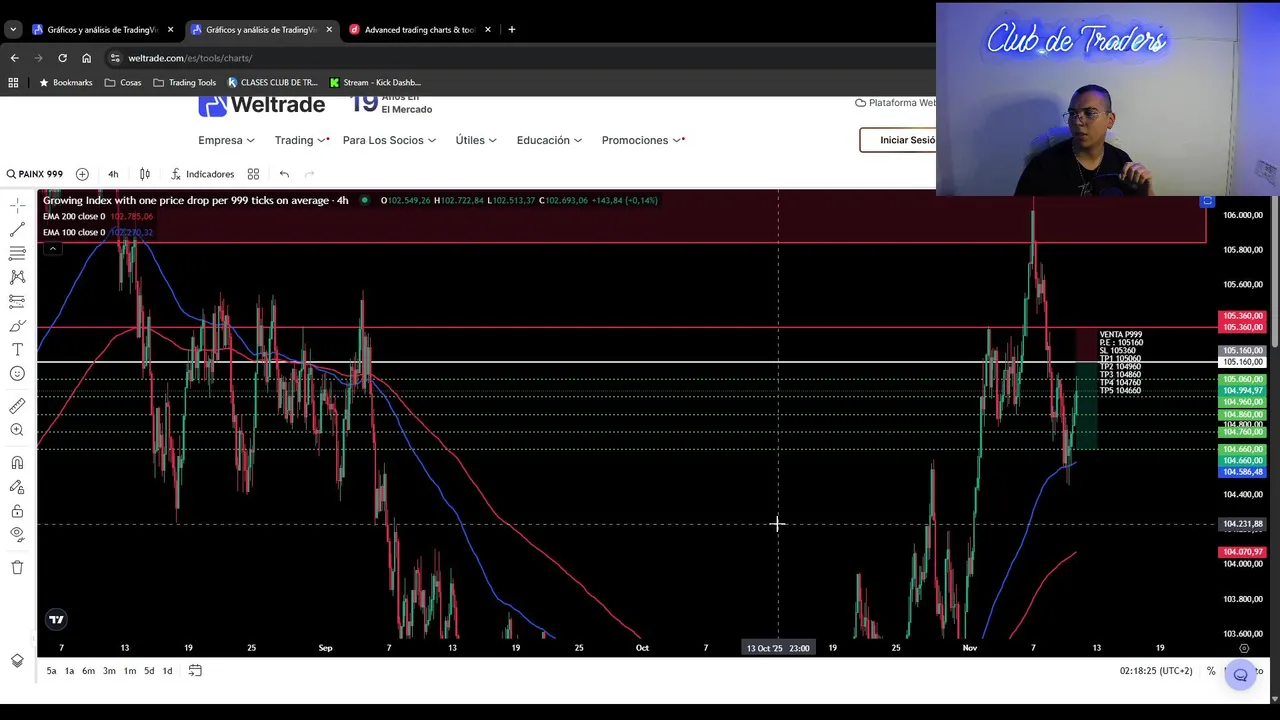Set date range to 1a
Image resolution: width=1280 pixels, height=720 pixels.
pos(70,671)
